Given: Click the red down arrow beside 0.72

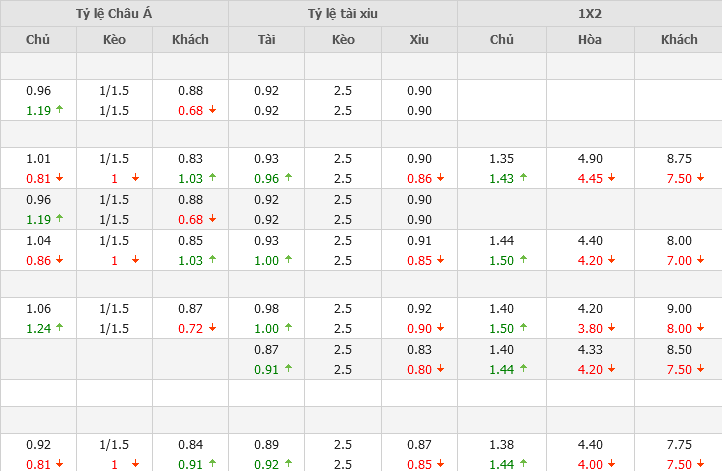Looking at the screenshot, I should [x=212, y=328].
